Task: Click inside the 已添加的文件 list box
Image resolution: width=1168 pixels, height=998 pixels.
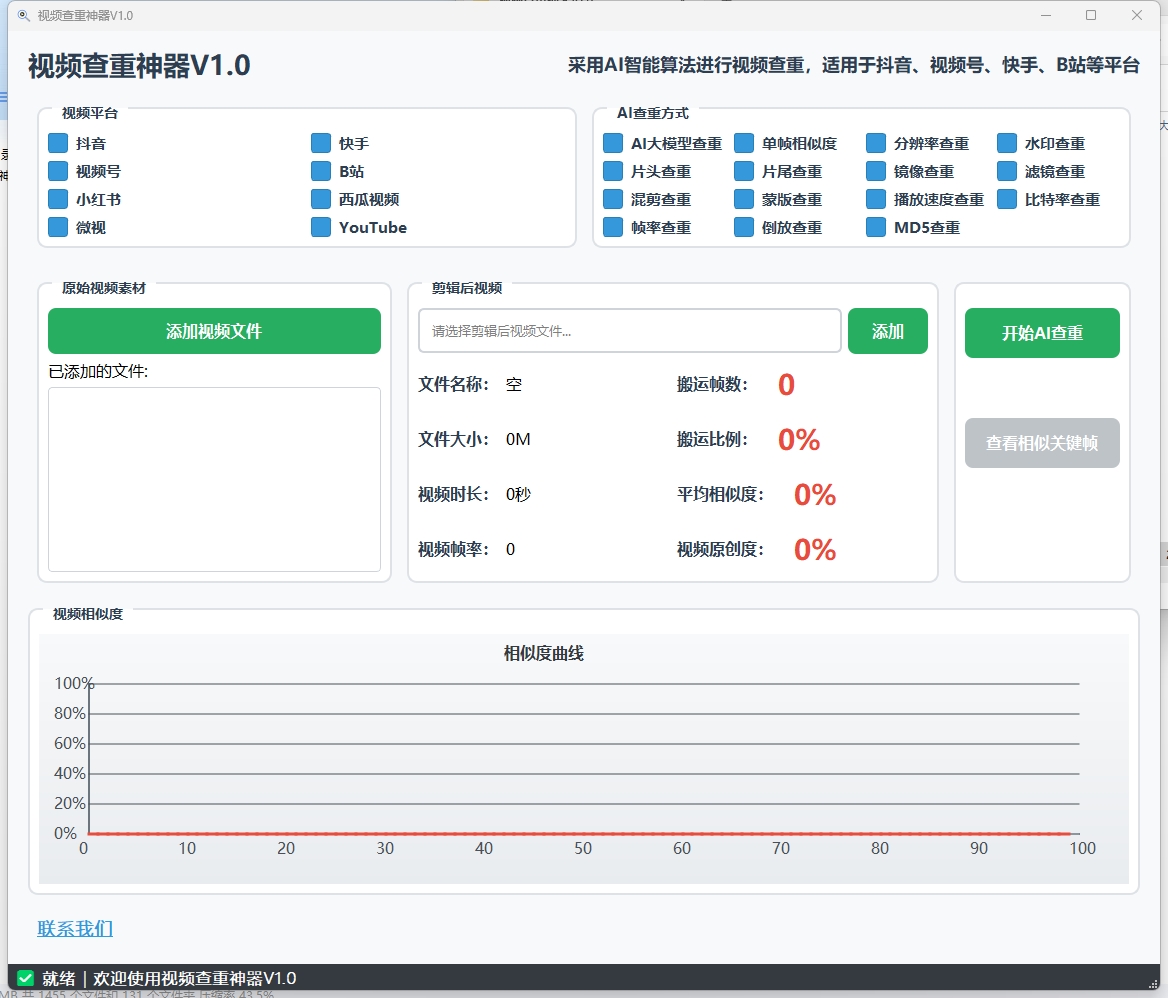Action: [214, 479]
